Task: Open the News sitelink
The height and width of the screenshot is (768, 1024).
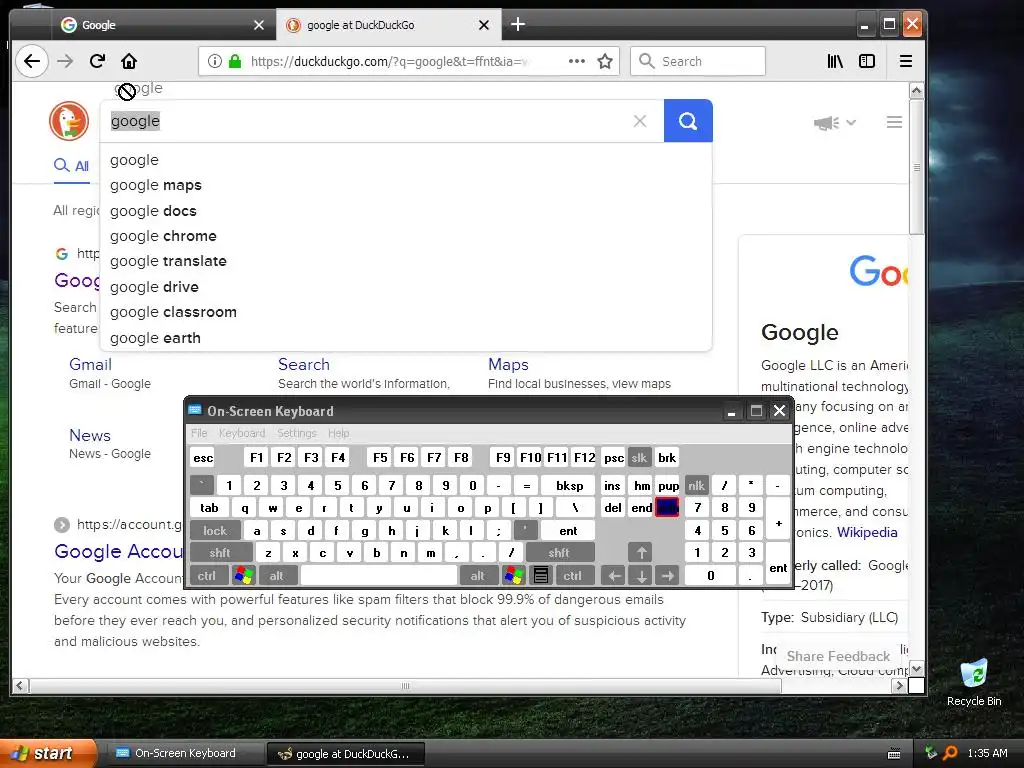Action: pos(89,436)
